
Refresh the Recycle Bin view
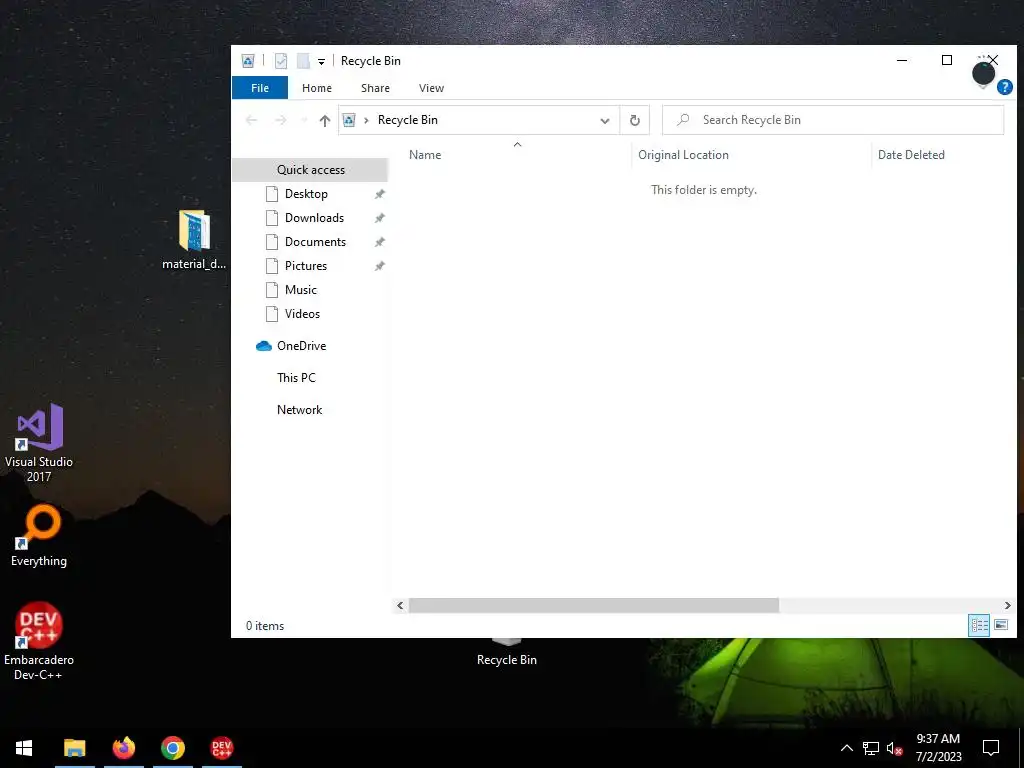pos(634,120)
